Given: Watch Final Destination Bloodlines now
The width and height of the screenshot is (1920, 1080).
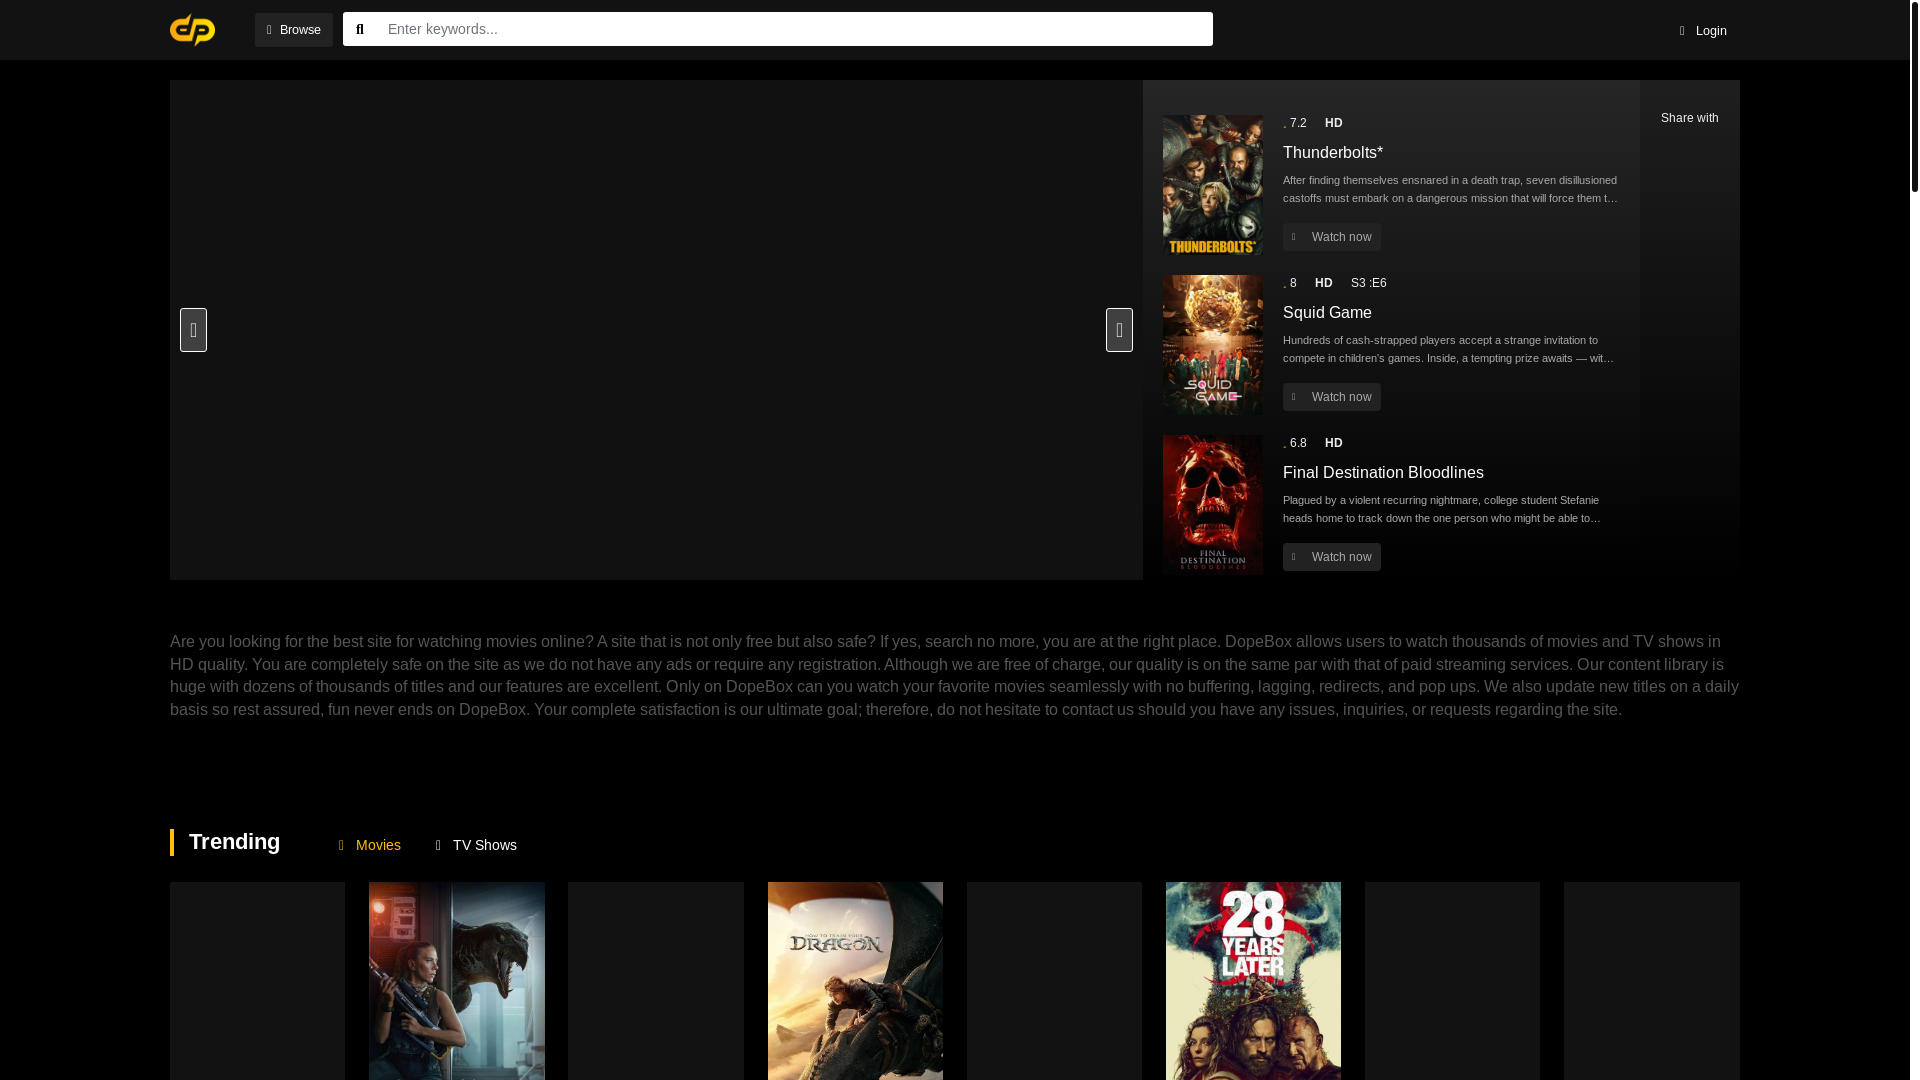Looking at the screenshot, I should pos(1331,557).
